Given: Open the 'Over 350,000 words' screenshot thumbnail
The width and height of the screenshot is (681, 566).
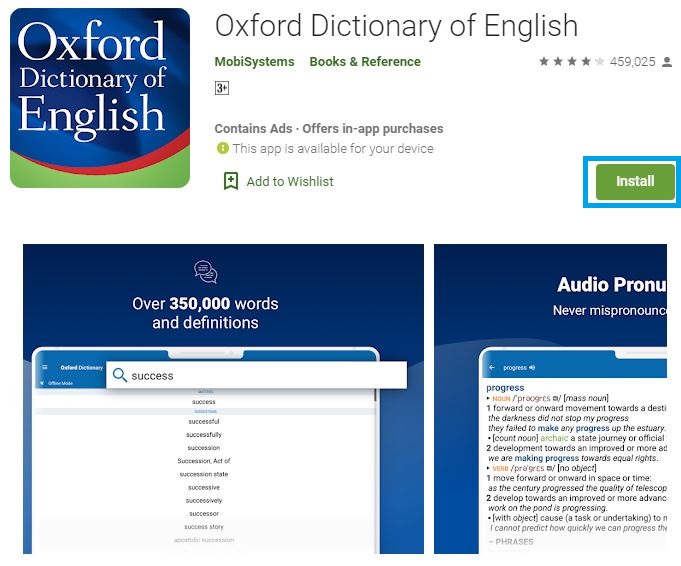Looking at the screenshot, I should pos(223,399).
